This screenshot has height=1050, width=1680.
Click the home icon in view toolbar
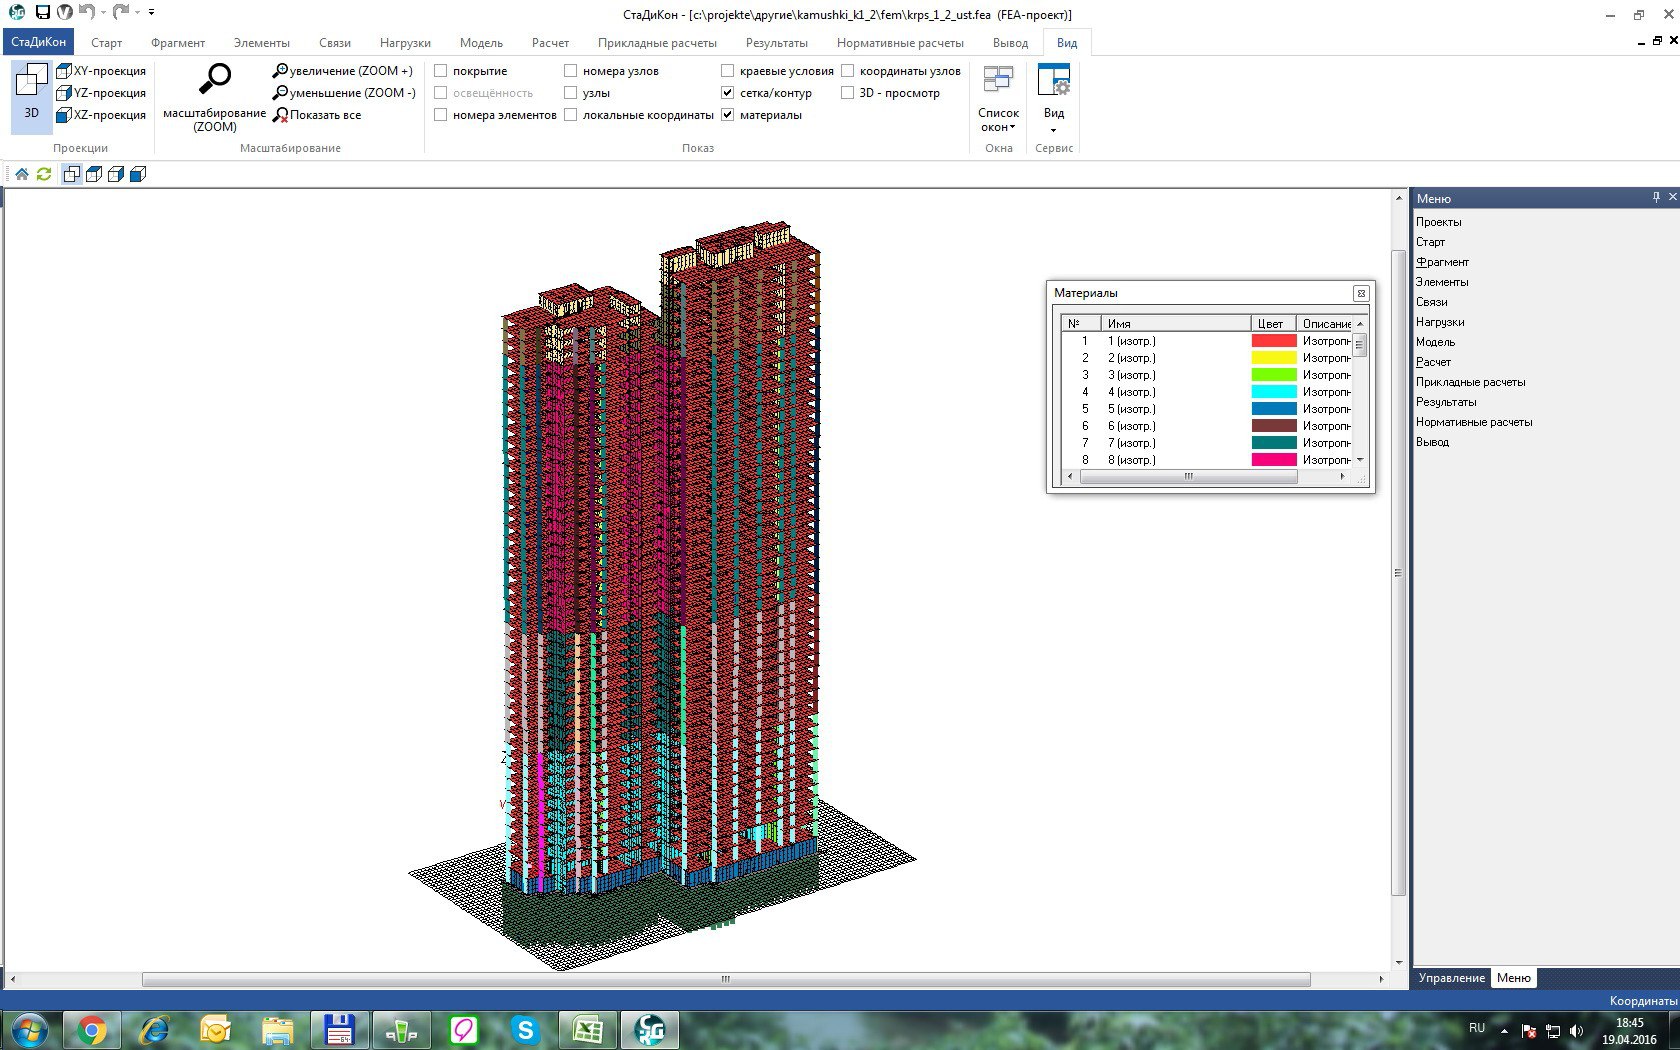coord(22,174)
